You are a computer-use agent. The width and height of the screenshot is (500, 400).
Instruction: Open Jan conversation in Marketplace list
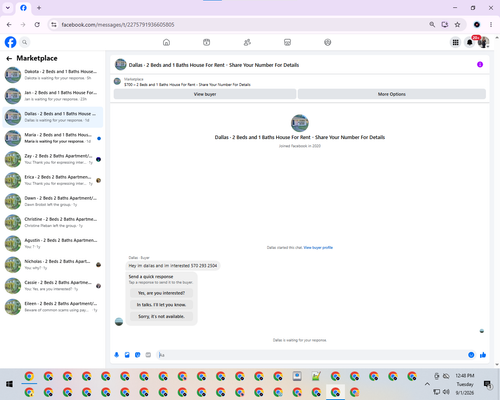53,96
